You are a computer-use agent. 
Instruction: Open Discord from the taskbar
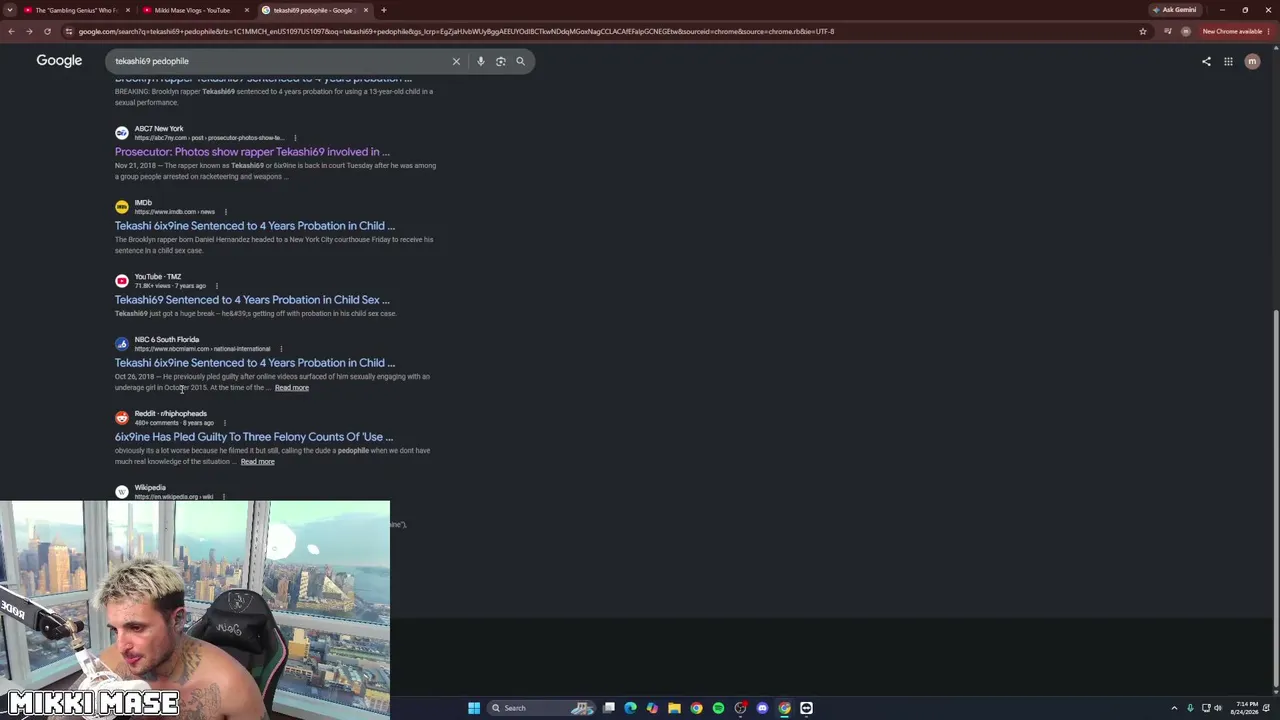(763, 708)
